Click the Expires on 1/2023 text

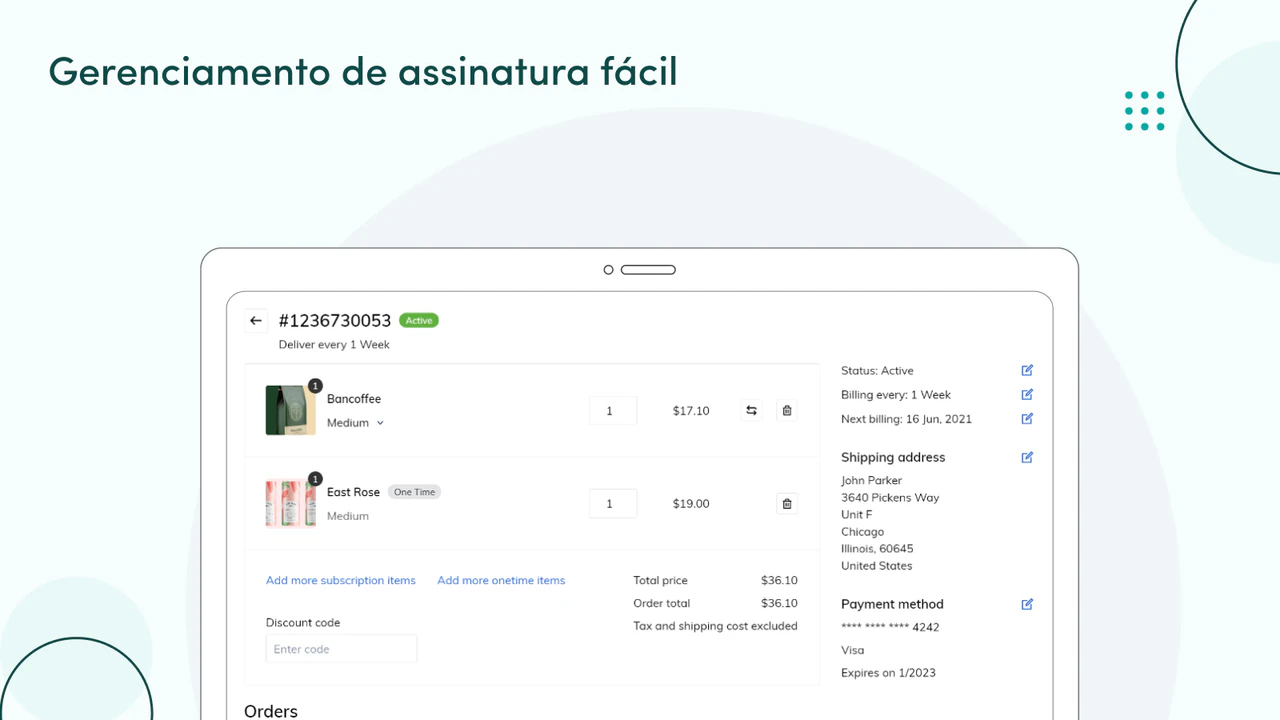[x=888, y=673]
